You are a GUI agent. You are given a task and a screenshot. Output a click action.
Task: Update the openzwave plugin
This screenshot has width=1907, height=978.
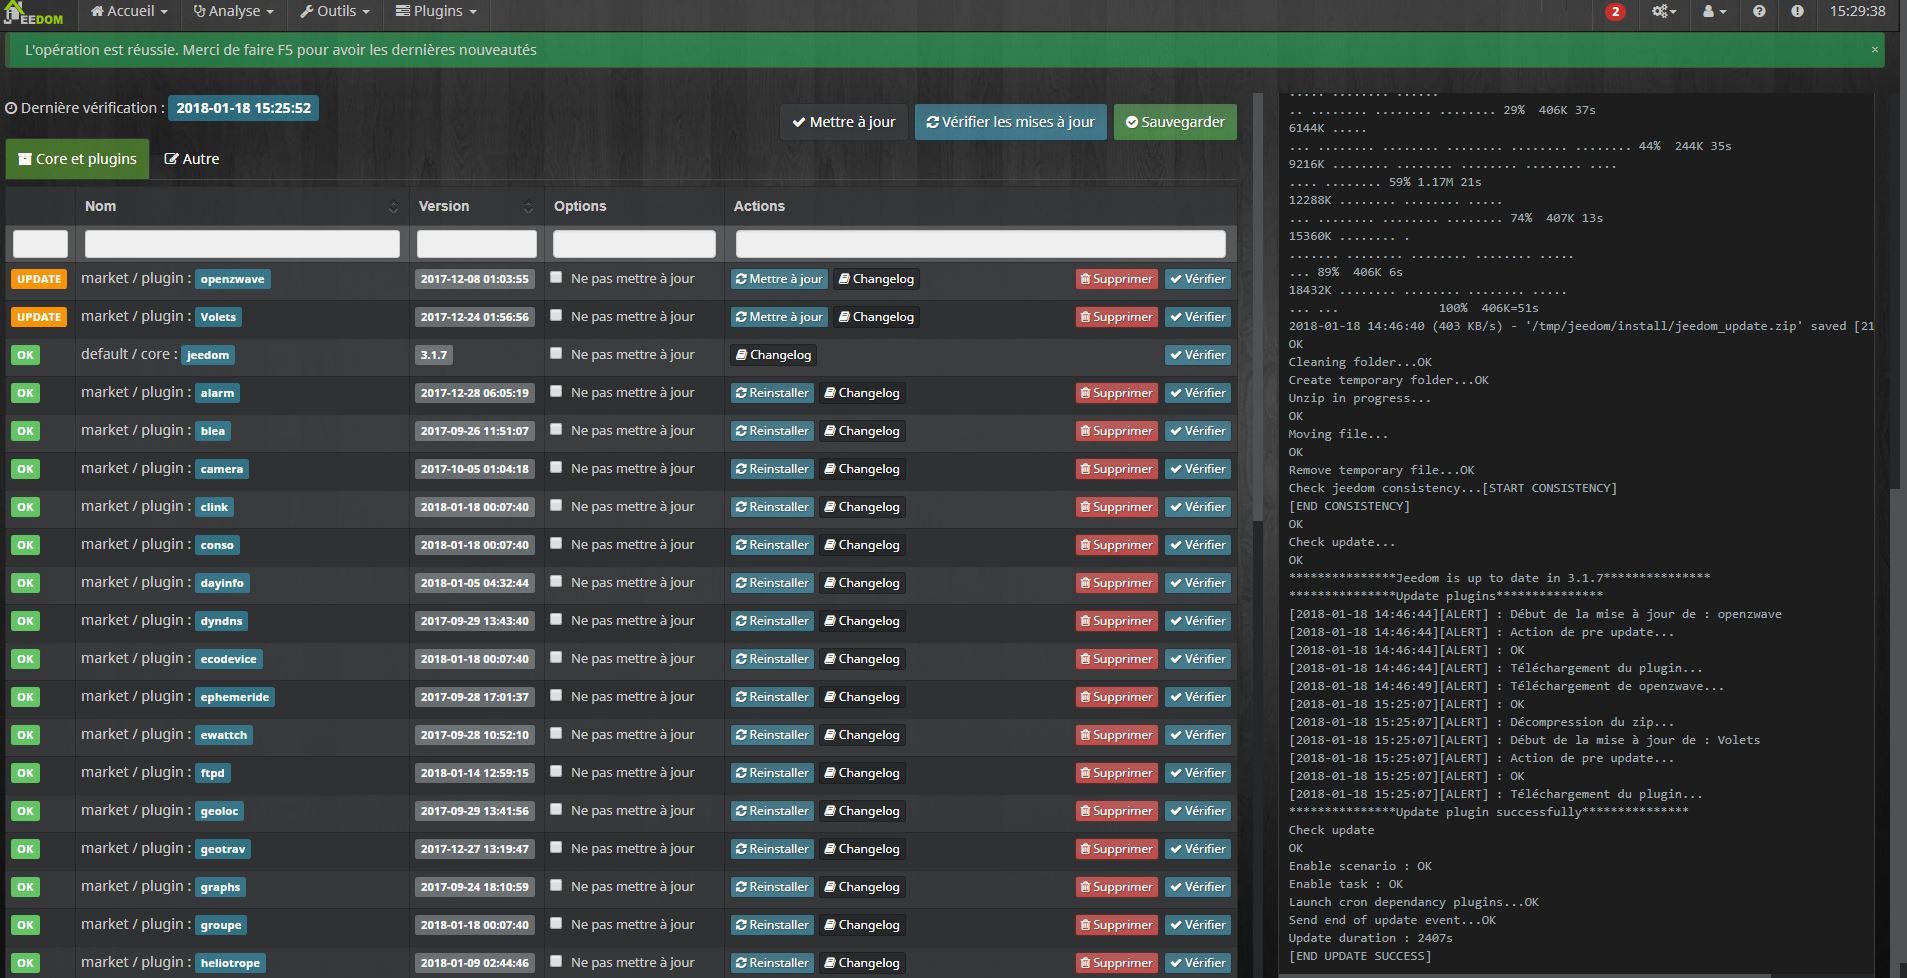779,279
